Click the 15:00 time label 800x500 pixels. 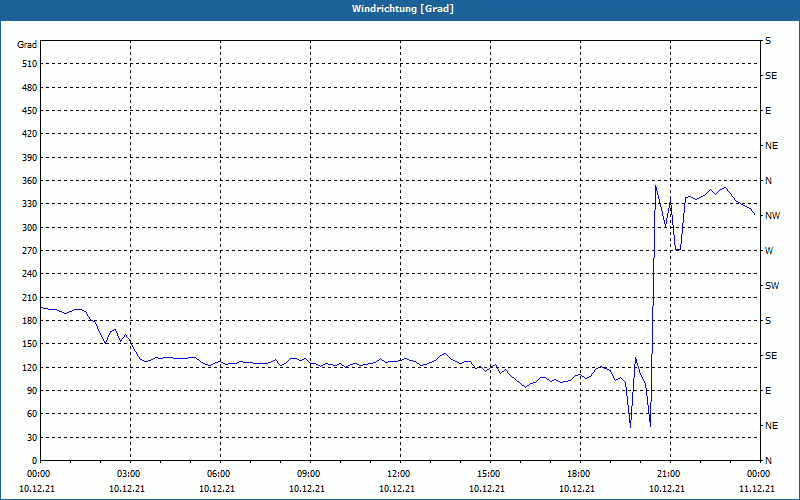(487, 474)
